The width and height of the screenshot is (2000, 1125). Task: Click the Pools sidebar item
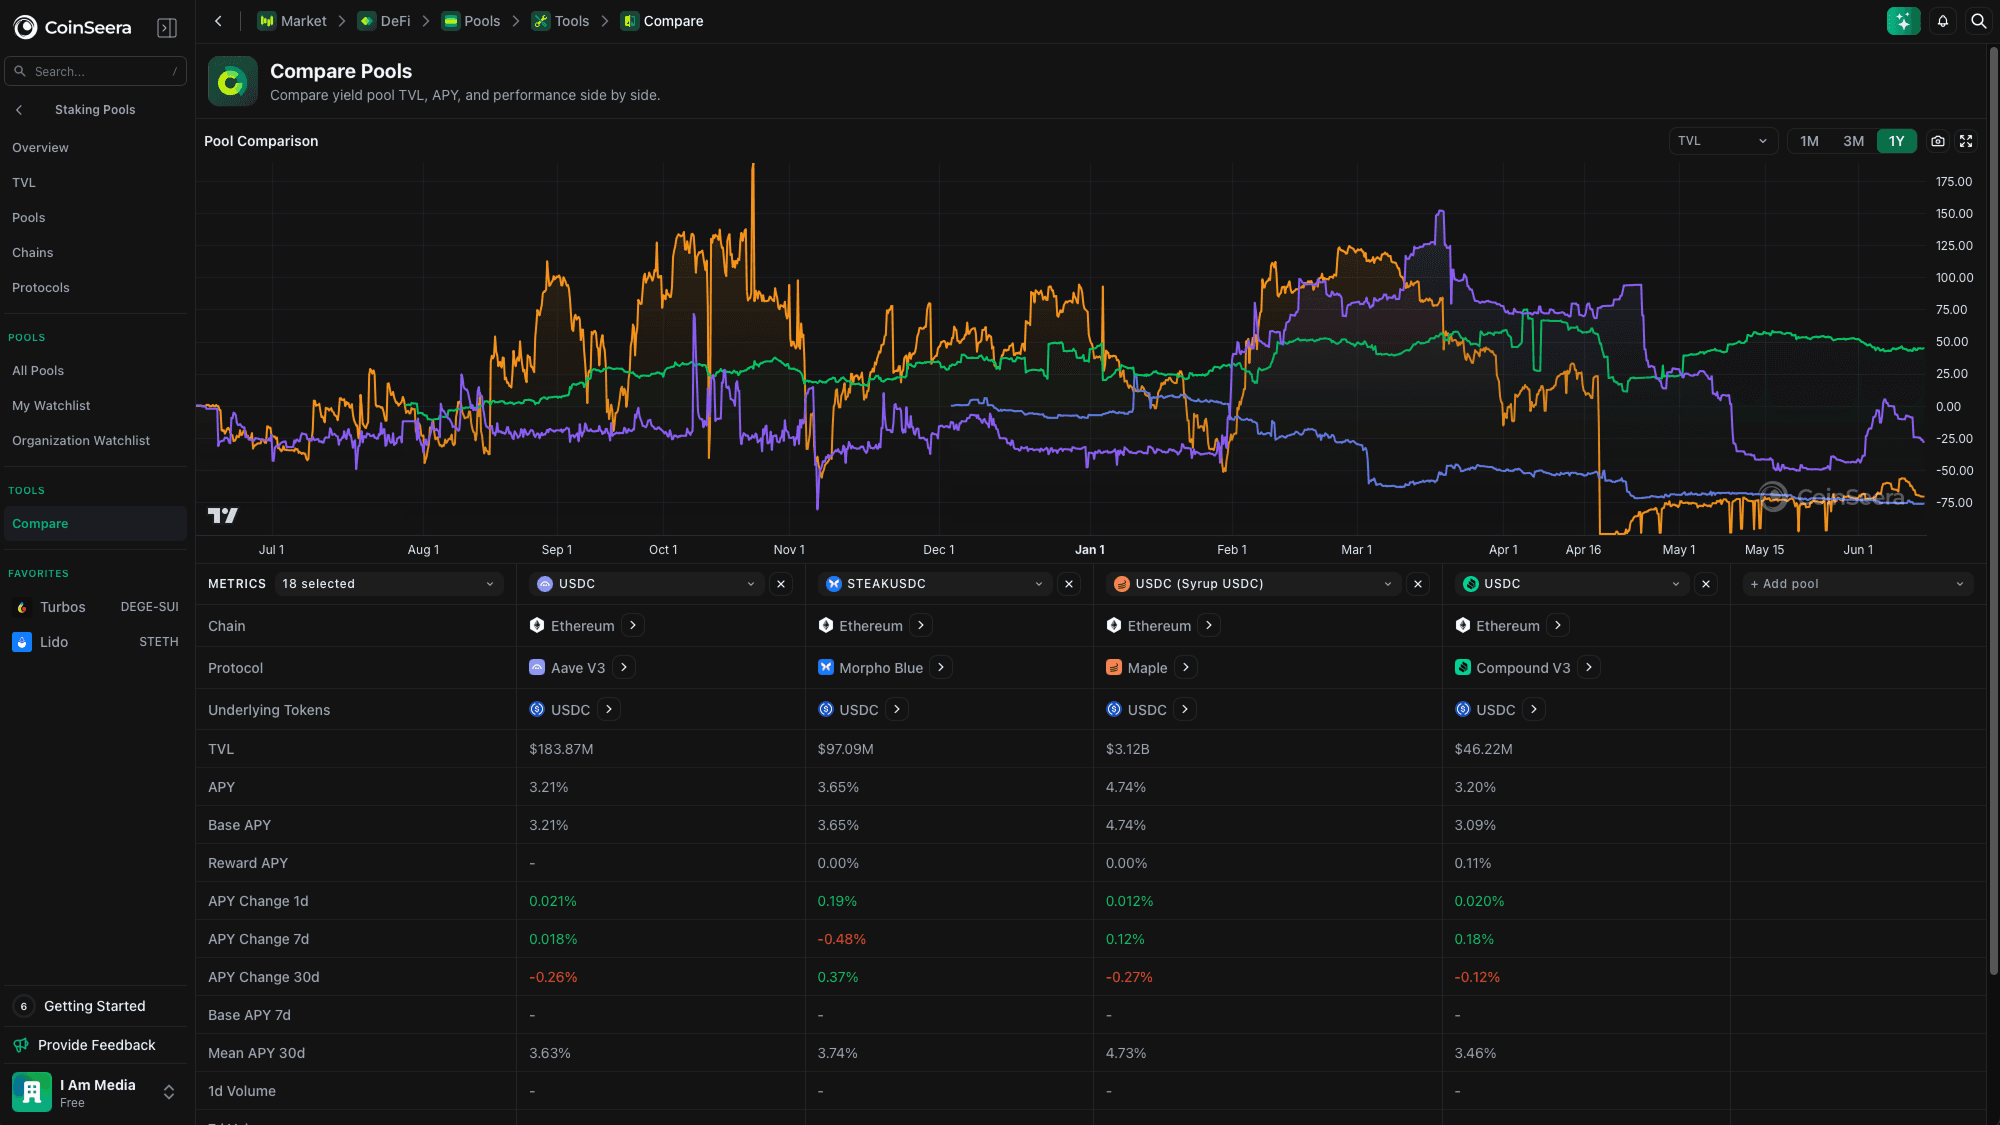point(95,218)
